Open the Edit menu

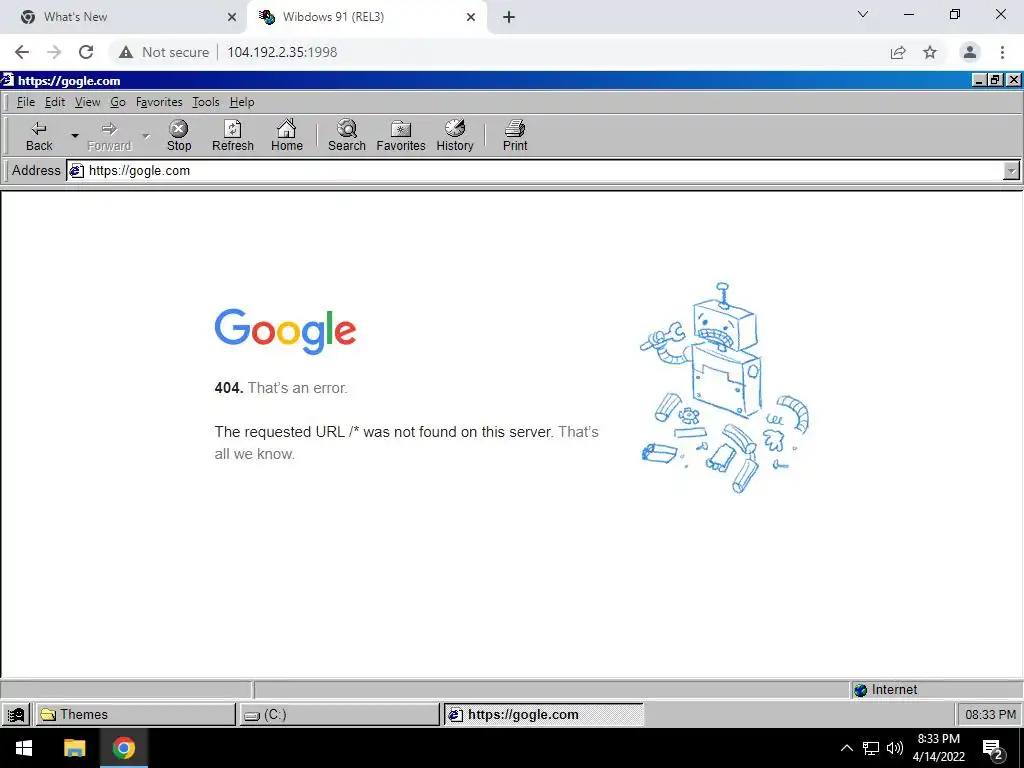[55, 102]
